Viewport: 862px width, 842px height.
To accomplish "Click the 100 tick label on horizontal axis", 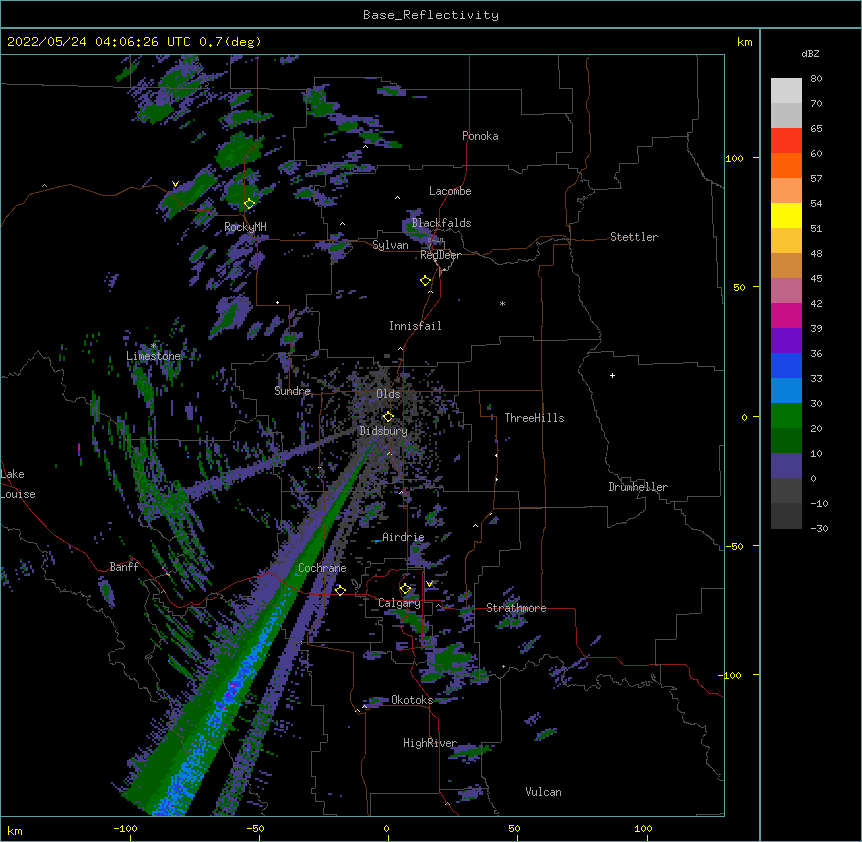I will [643, 828].
